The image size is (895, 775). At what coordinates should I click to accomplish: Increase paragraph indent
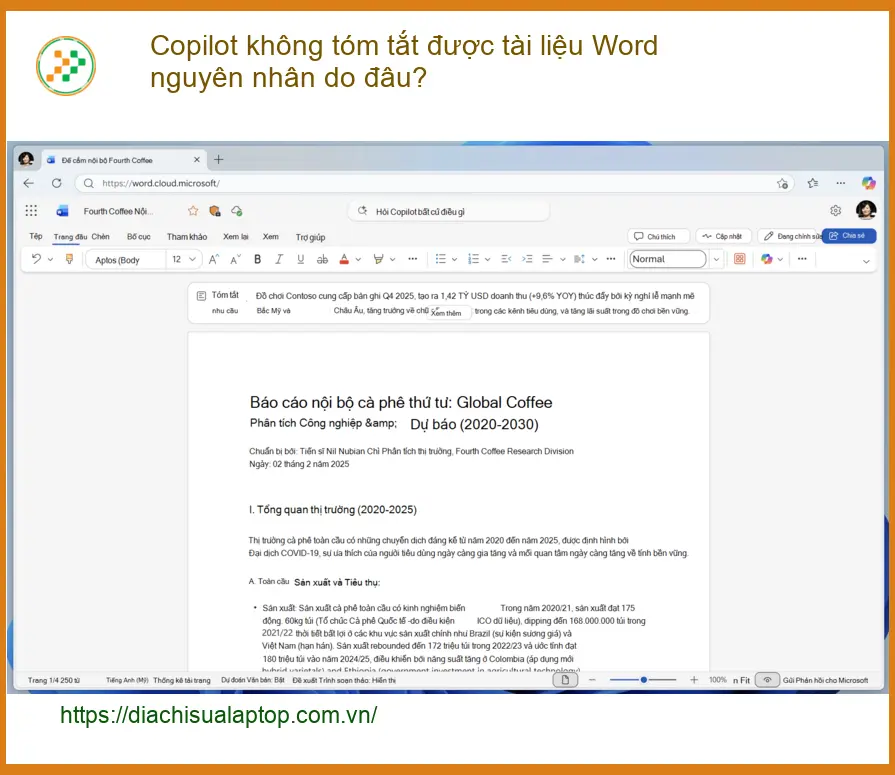point(527,259)
